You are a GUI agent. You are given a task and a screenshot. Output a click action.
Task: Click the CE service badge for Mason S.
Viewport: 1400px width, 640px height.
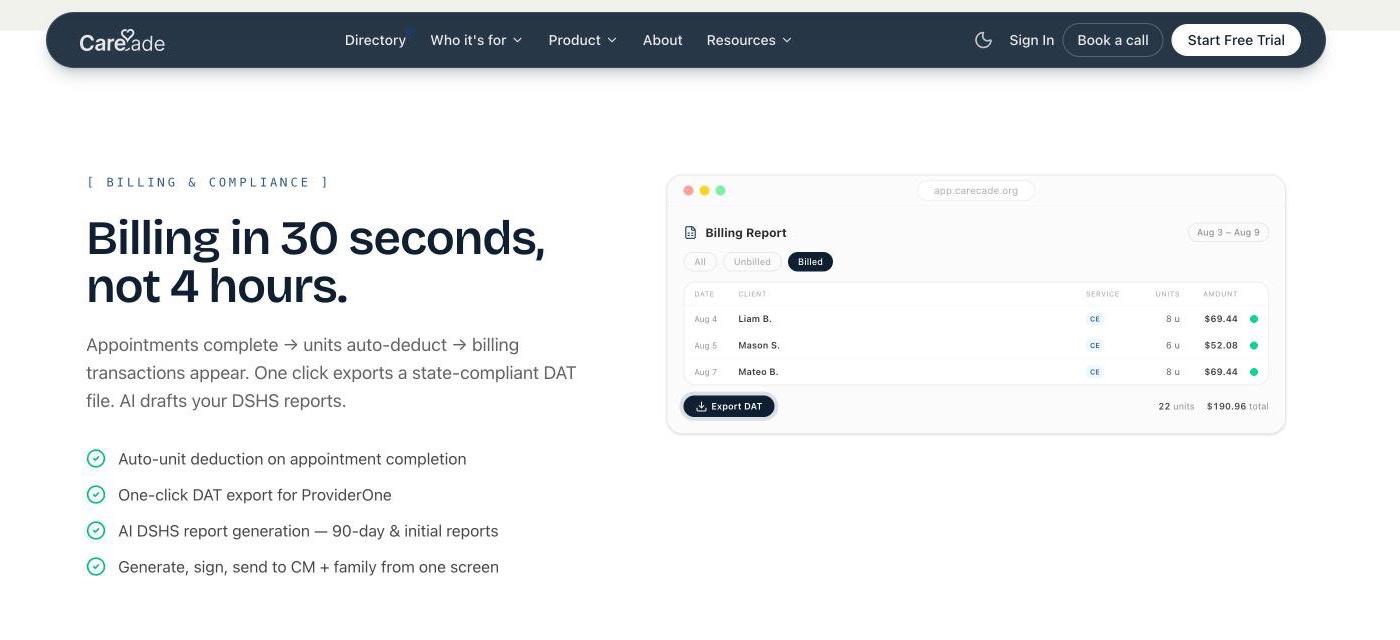point(1094,345)
